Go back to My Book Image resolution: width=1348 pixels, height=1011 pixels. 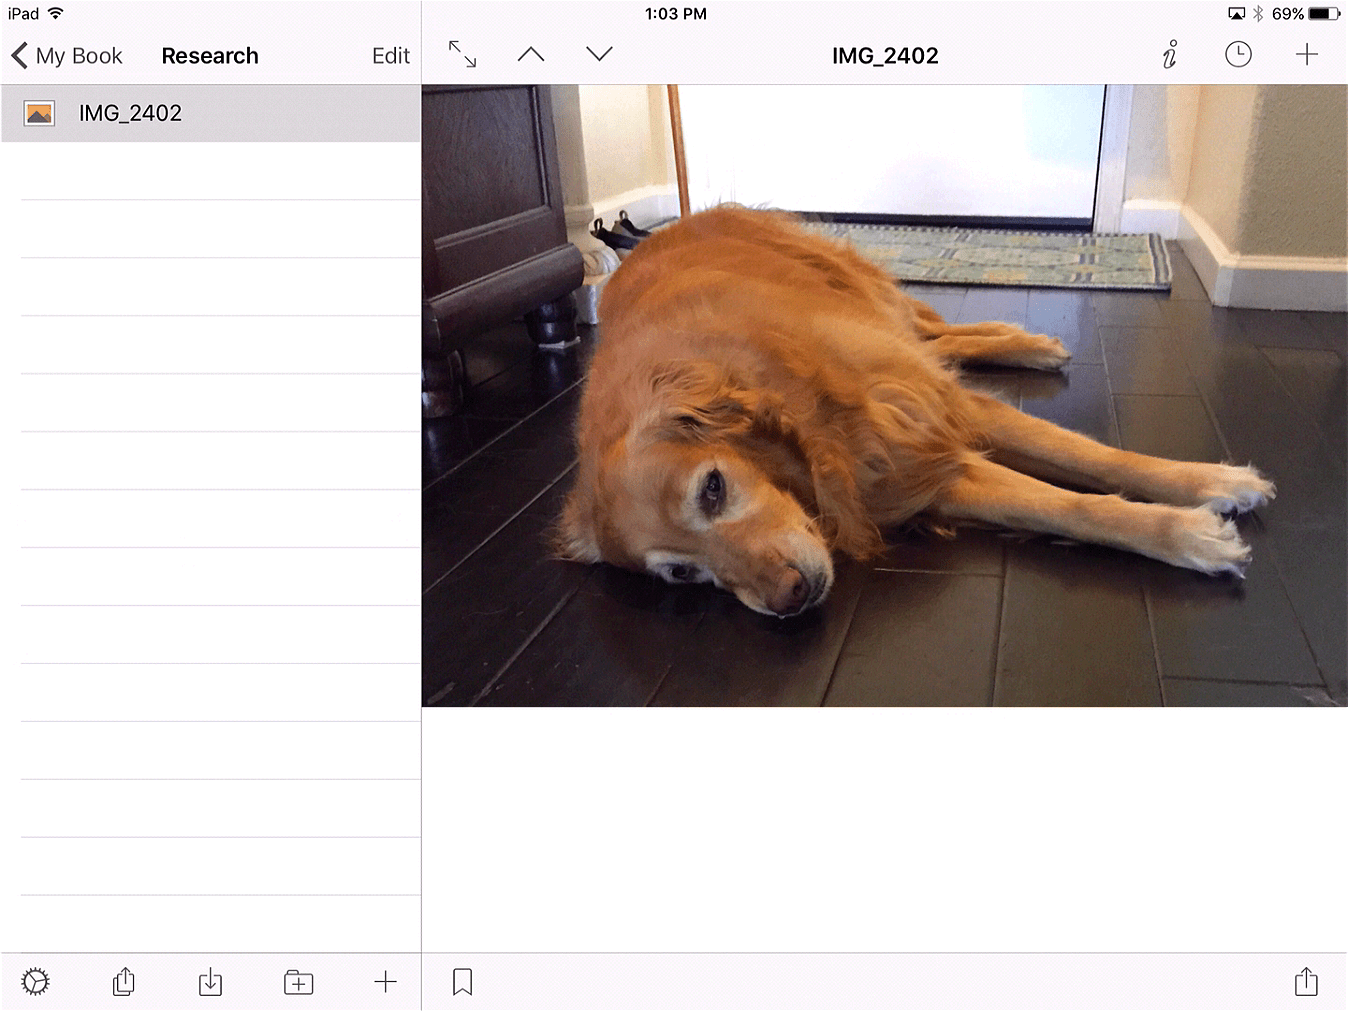tap(67, 56)
